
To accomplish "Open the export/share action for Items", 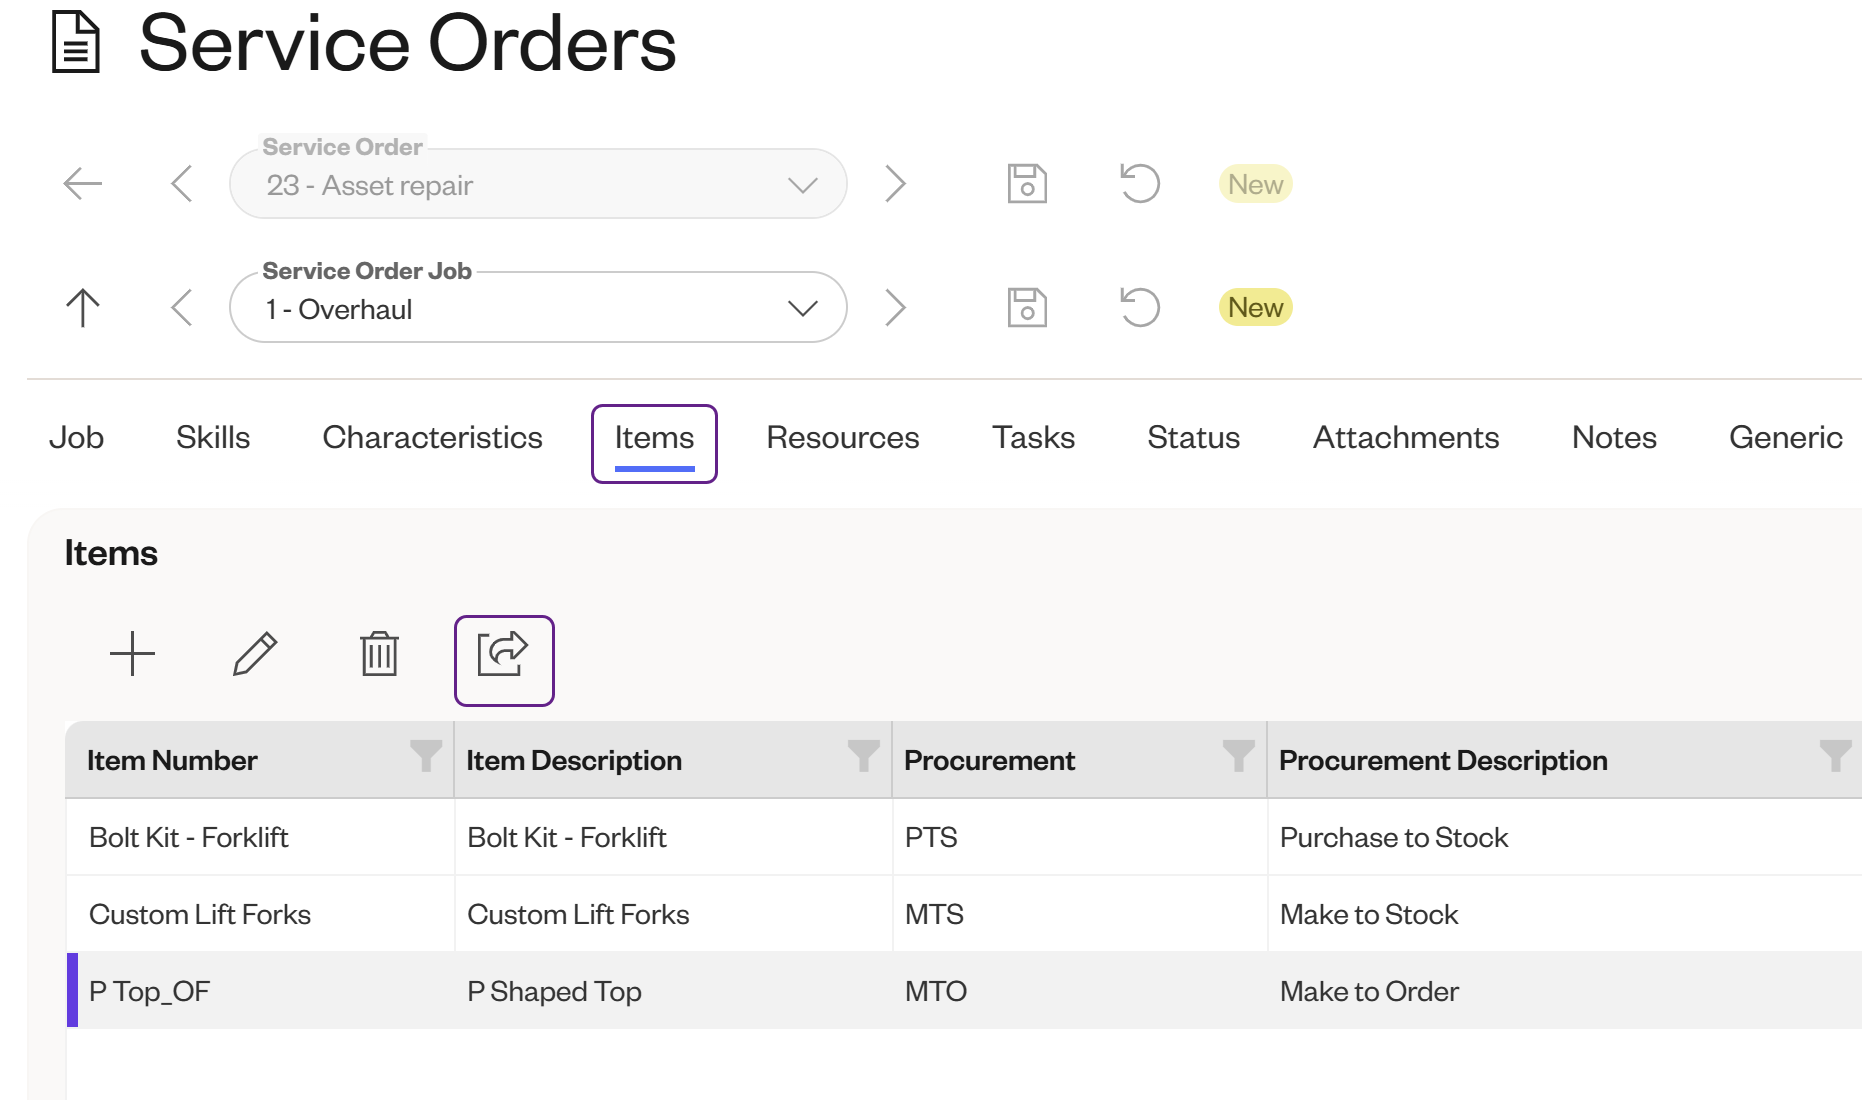I will (x=503, y=658).
